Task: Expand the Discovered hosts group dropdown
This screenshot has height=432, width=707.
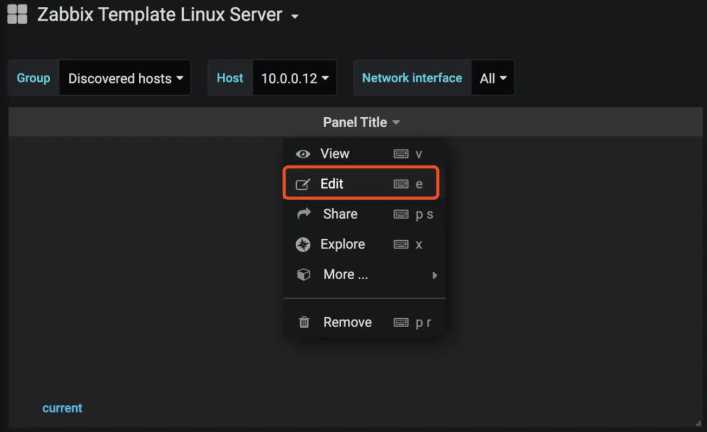Action: (125, 78)
